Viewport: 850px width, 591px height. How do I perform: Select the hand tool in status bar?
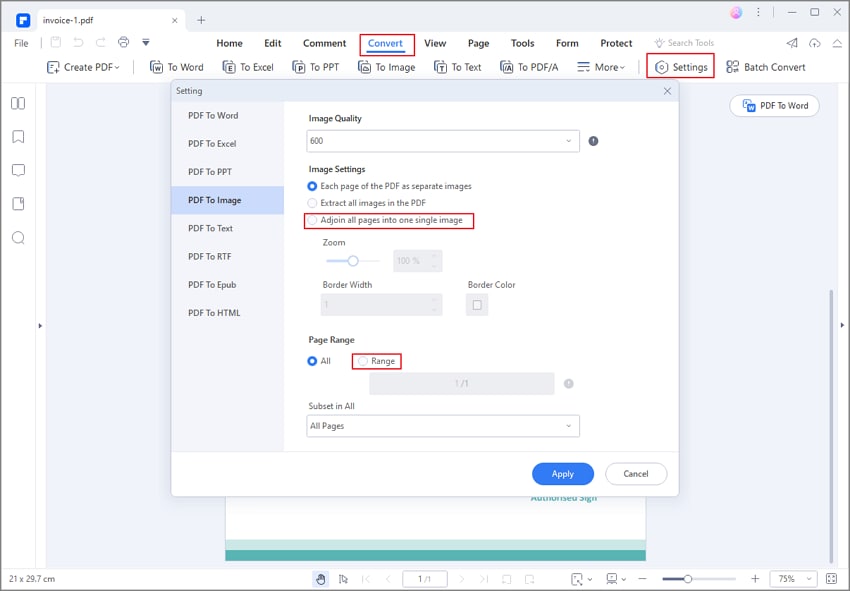[x=321, y=579]
